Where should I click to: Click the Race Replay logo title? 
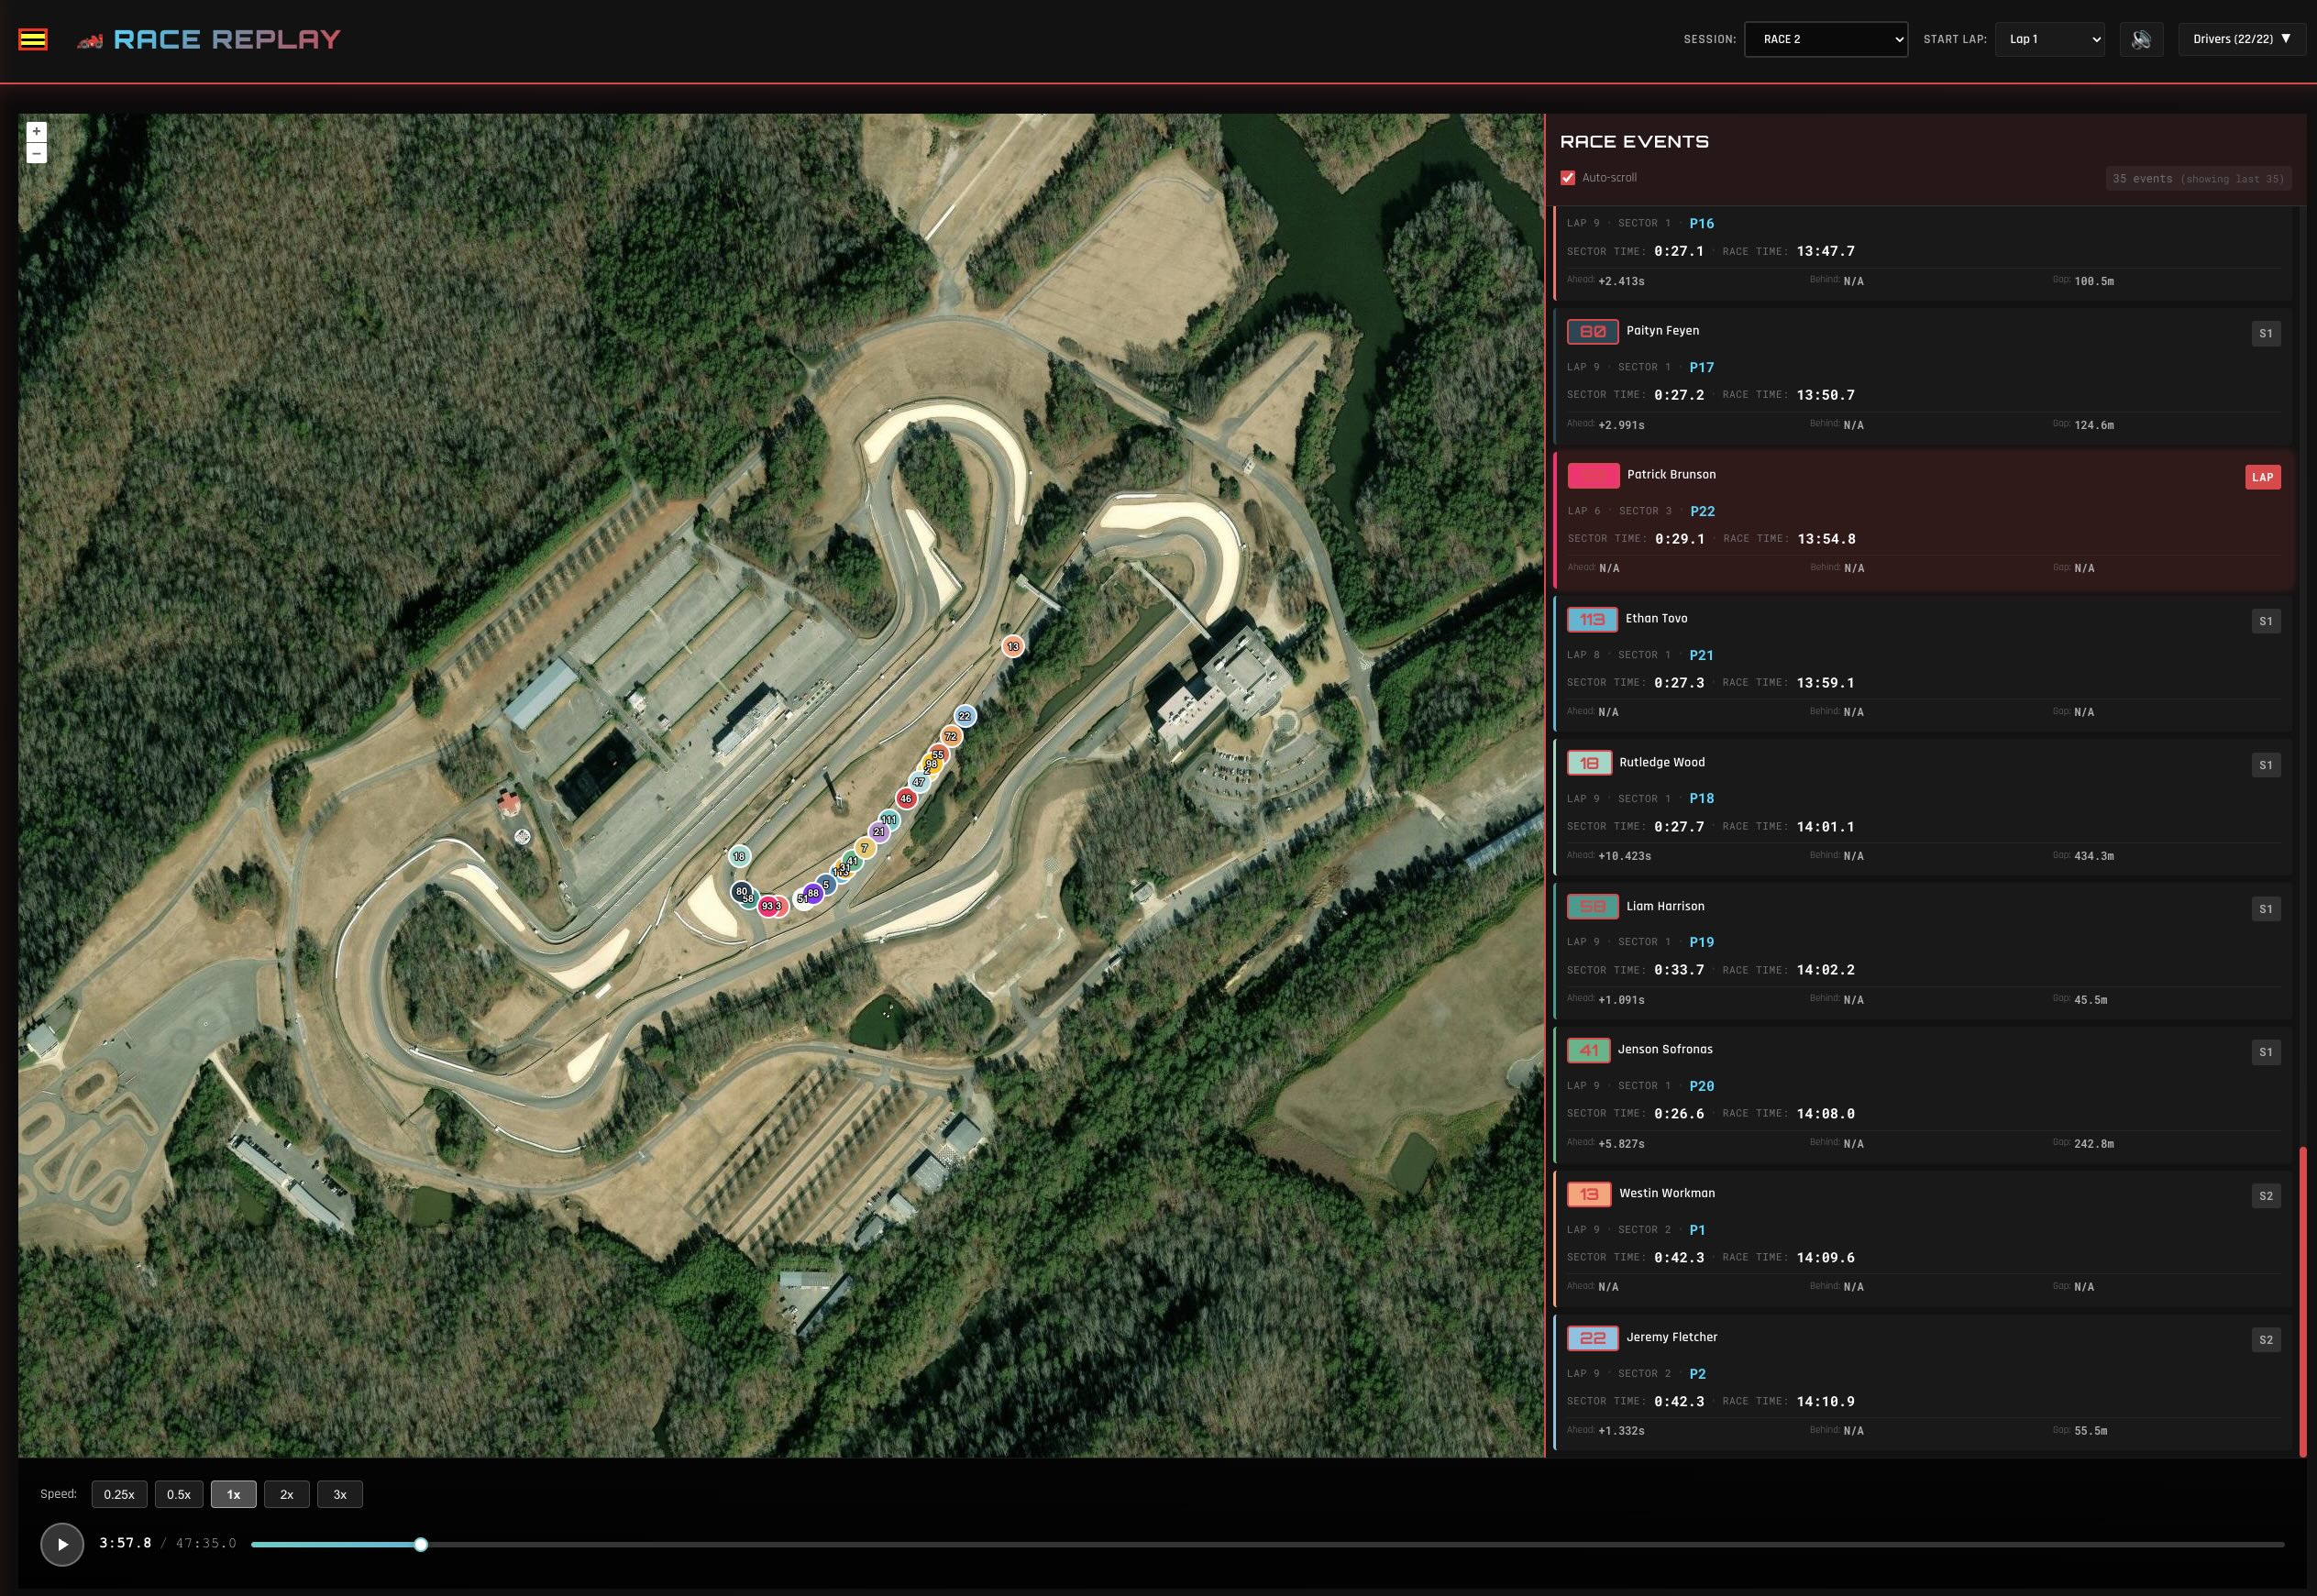pyautogui.click(x=226, y=40)
